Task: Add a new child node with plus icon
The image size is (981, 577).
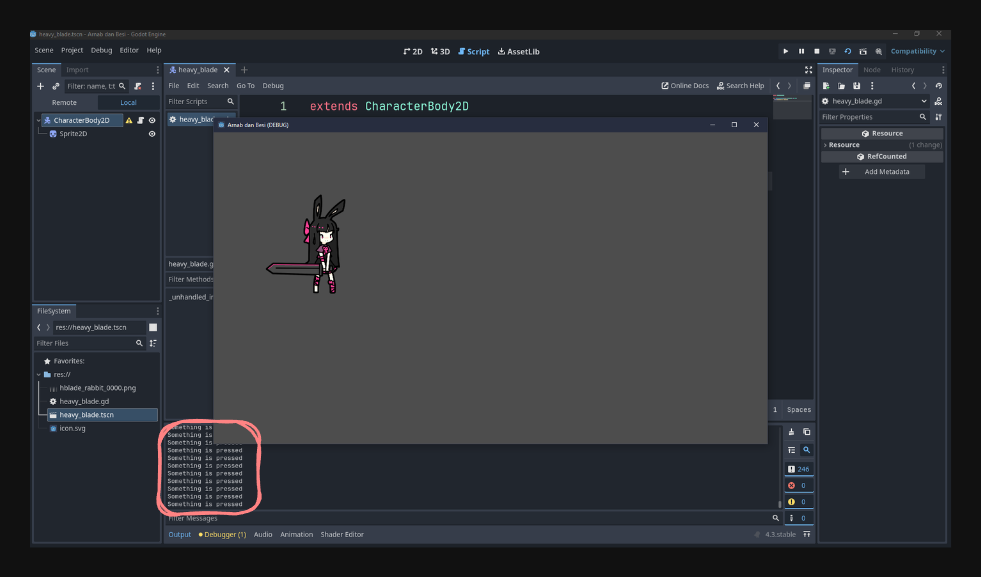Action: pyautogui.click(x=41, y=86)
